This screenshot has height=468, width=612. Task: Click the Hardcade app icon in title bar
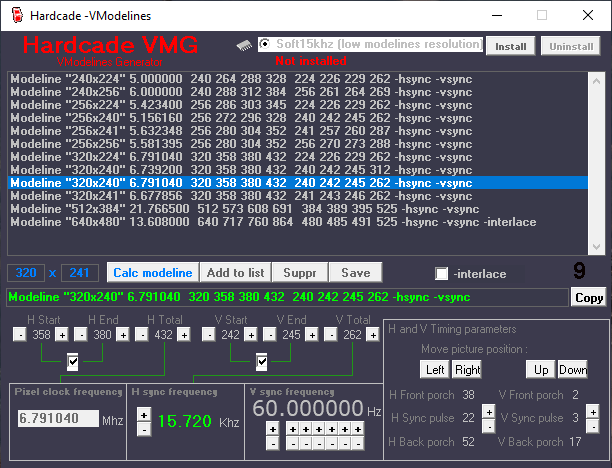17,15
